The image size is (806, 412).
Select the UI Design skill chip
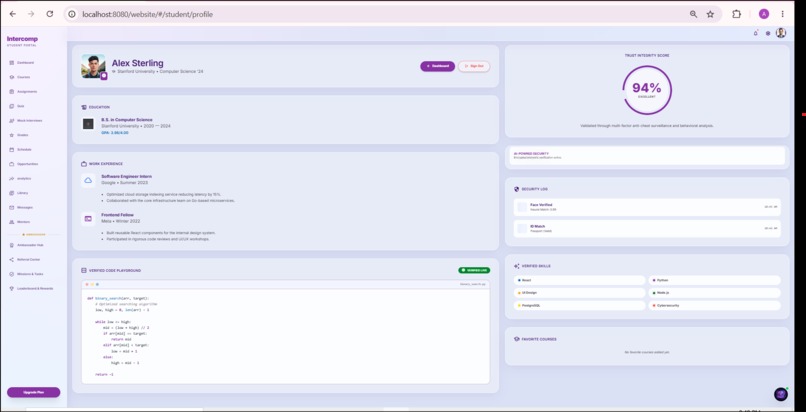[579, 293]
